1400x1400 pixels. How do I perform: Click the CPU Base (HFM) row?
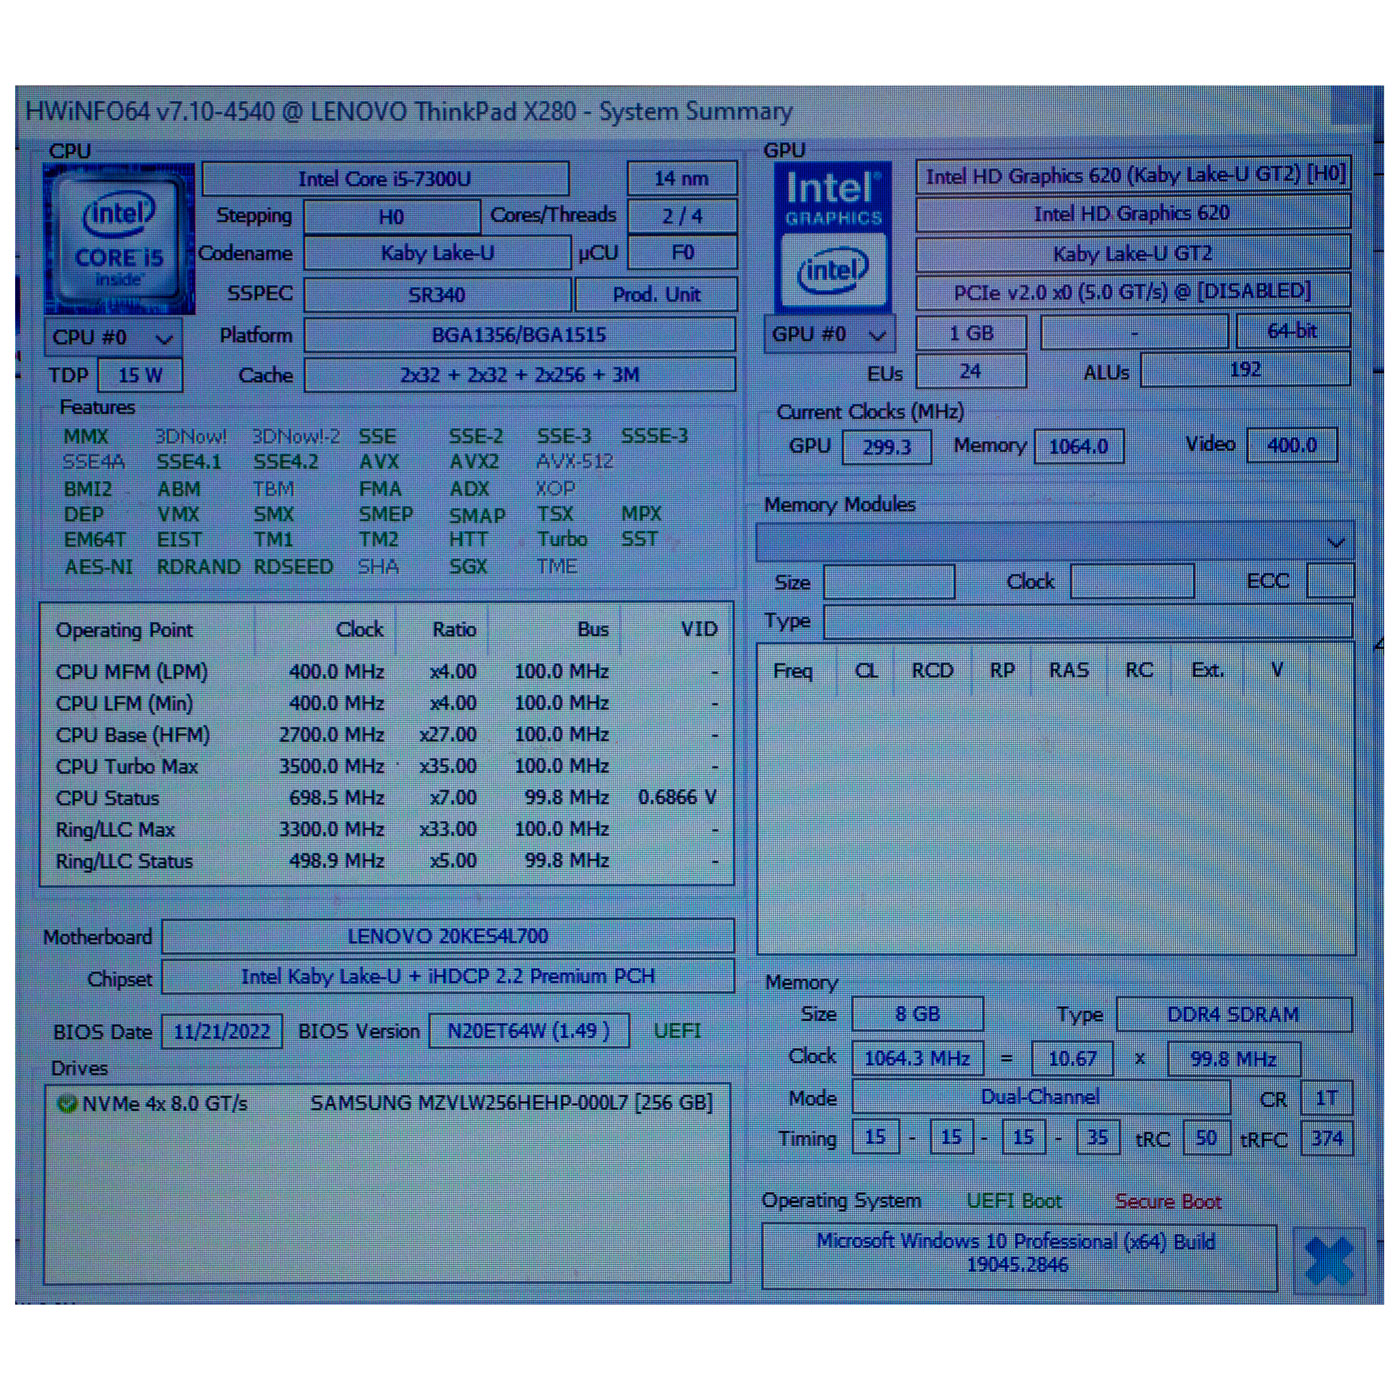click(x=386, y=735)
